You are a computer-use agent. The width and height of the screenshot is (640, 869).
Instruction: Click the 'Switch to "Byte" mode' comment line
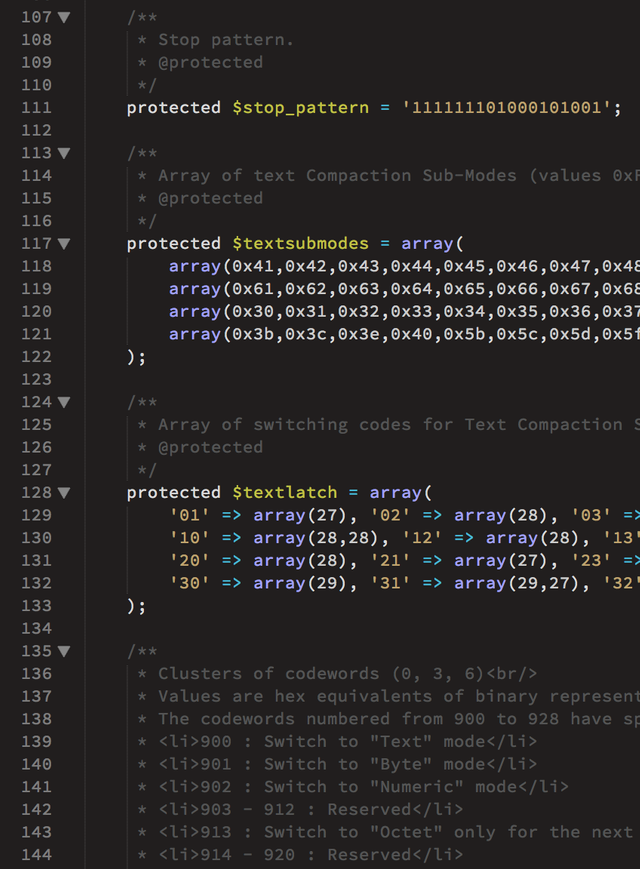(347, 764)
